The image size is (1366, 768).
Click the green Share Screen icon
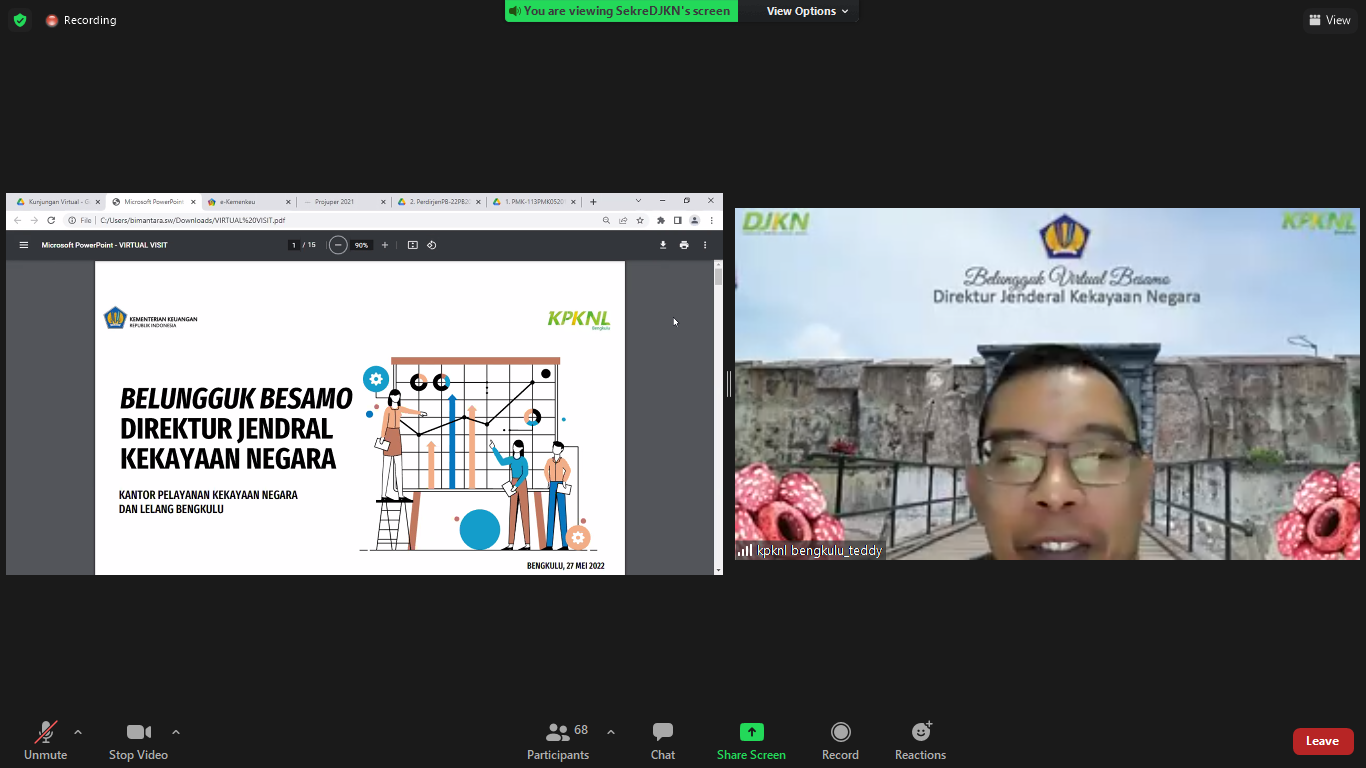click(x=751, y=732)
